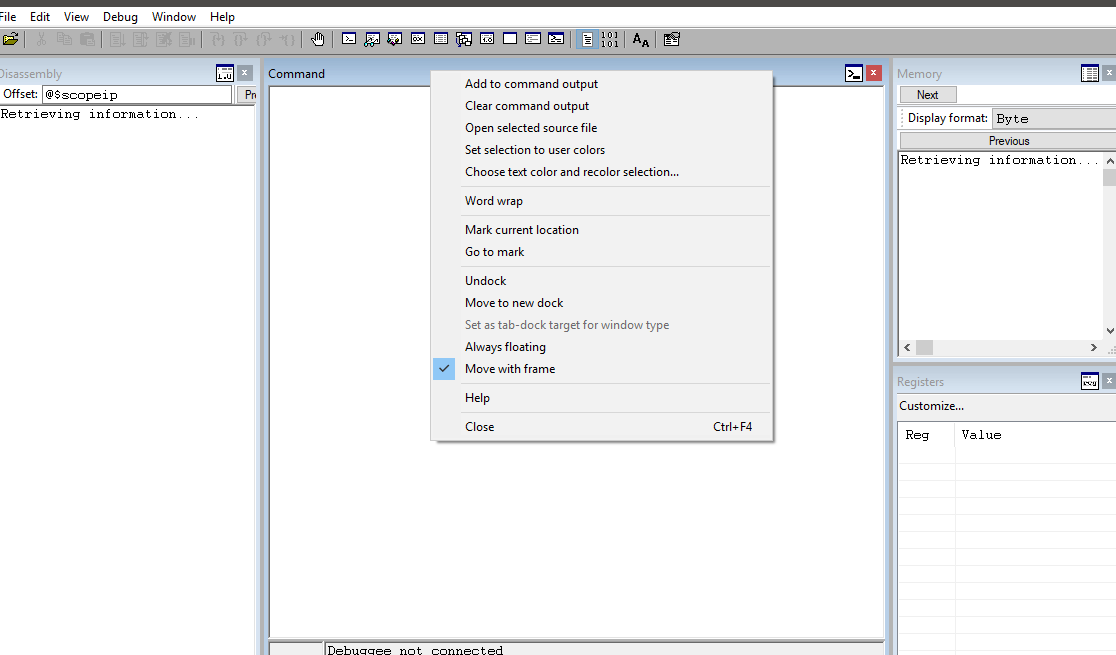Click the Cut scissors toolbar icon
Screen dimensions: 1116x655
(x=41, y=39)
